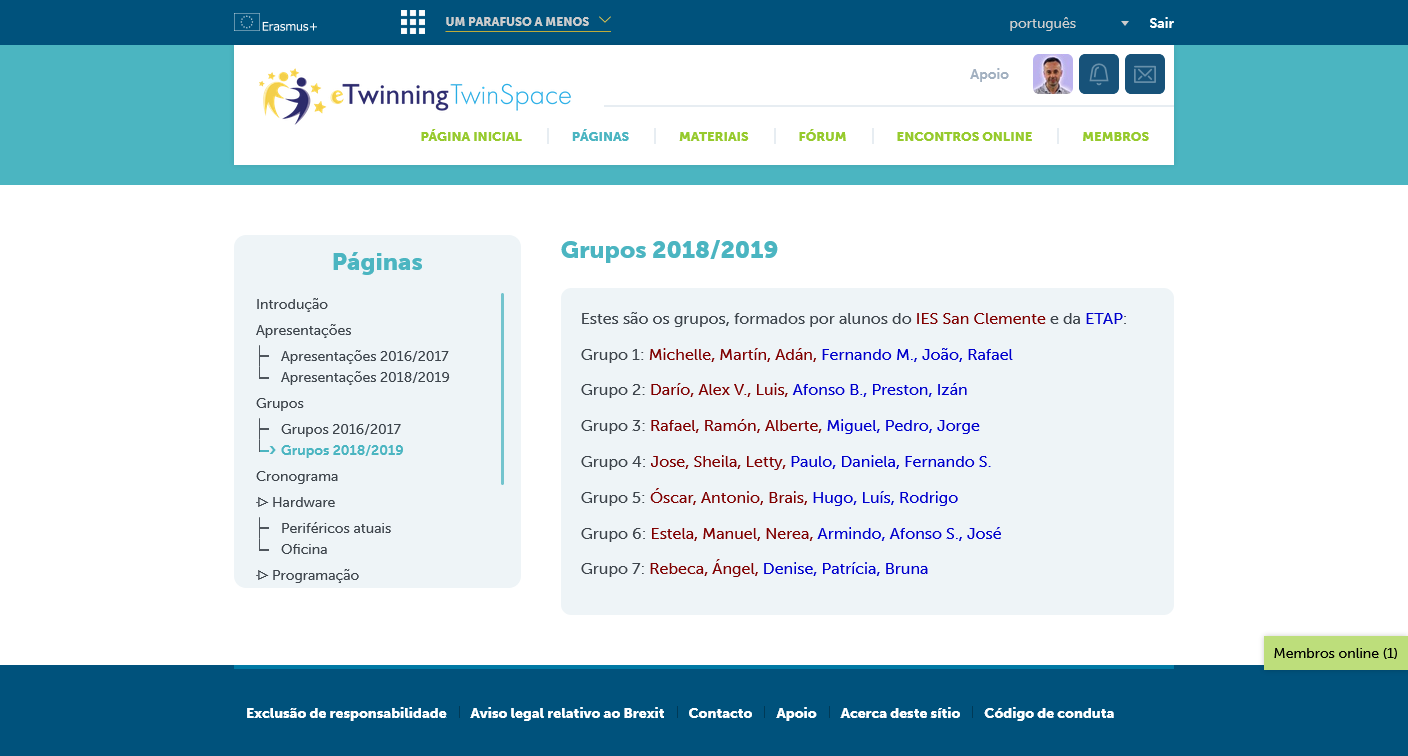Image resolution: width=1408 pixels, height=756 pixels.
Task: Open the português language dropdown
Action: point(1069,23)
